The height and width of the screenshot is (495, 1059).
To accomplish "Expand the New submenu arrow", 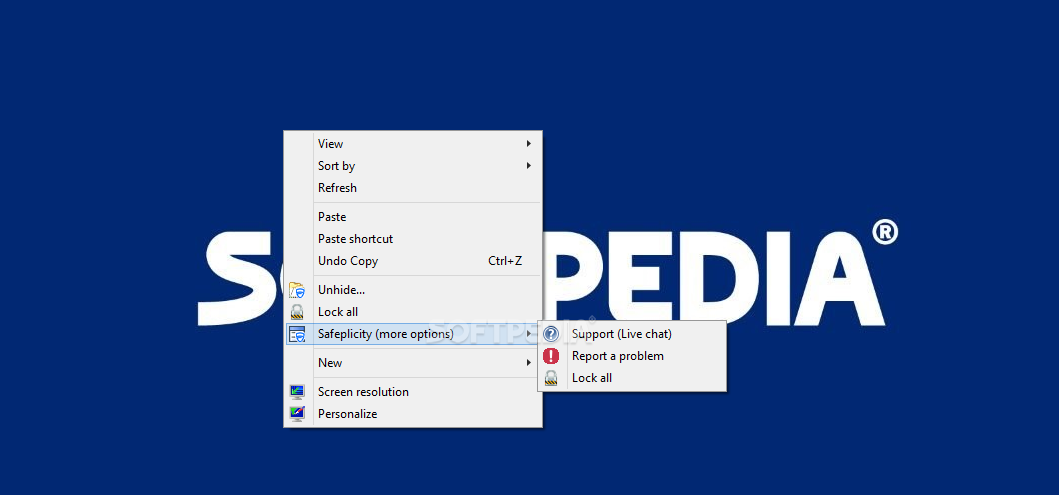I will (x=529, y=363).
